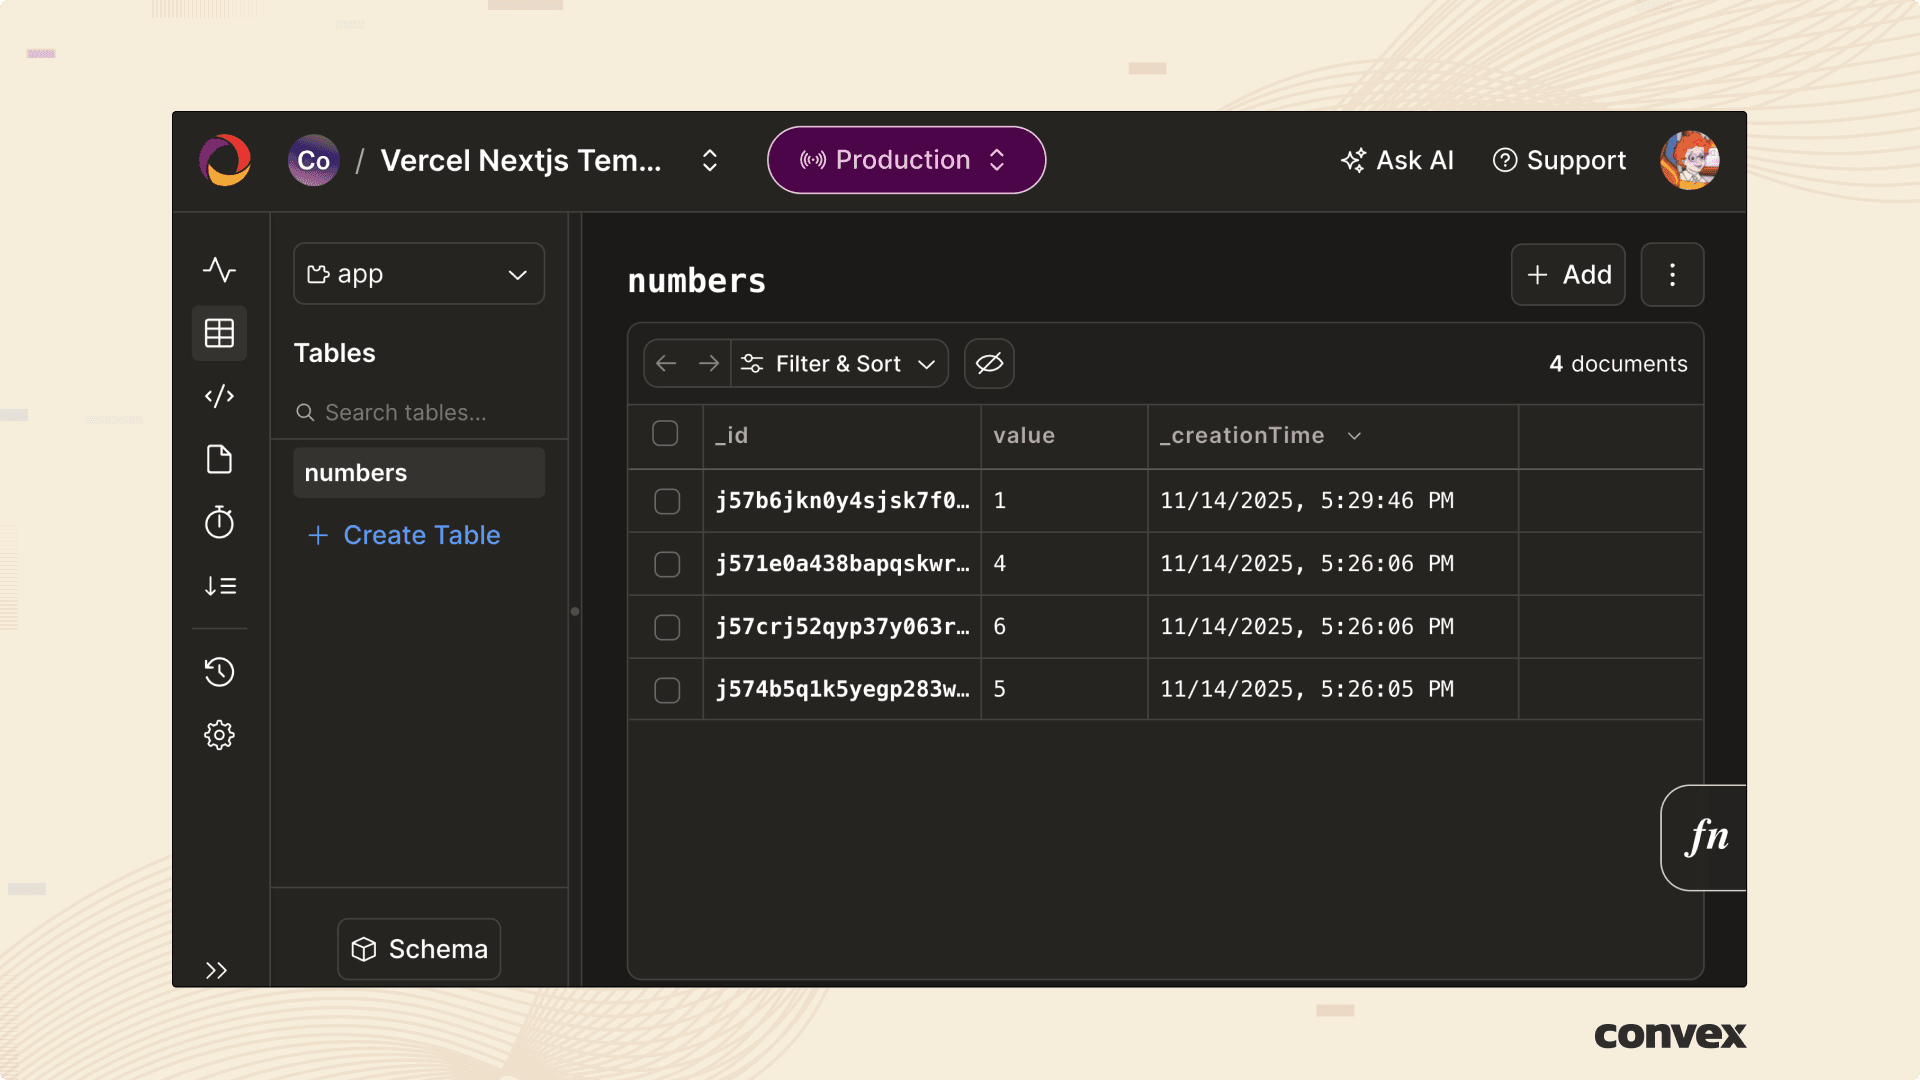
Task: Open the Functions code icon in sidebar
Action: (219, 396)
